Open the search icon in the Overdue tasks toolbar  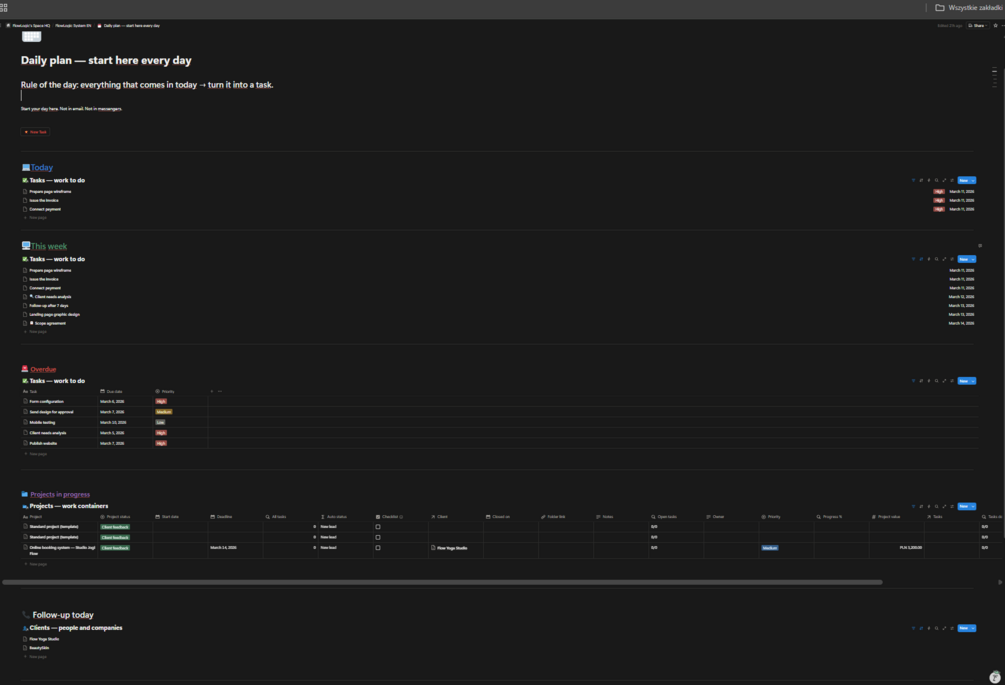(936, 381)
